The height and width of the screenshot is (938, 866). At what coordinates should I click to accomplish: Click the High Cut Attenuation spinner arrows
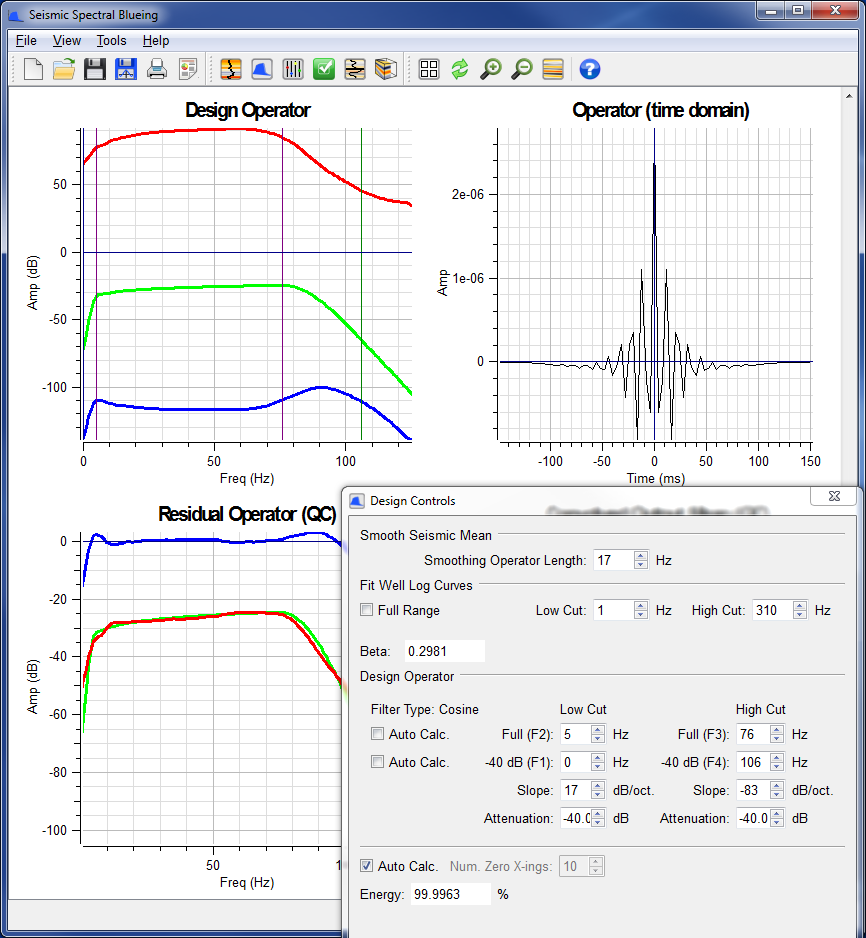pyautogui.click(x=776, y=818)
